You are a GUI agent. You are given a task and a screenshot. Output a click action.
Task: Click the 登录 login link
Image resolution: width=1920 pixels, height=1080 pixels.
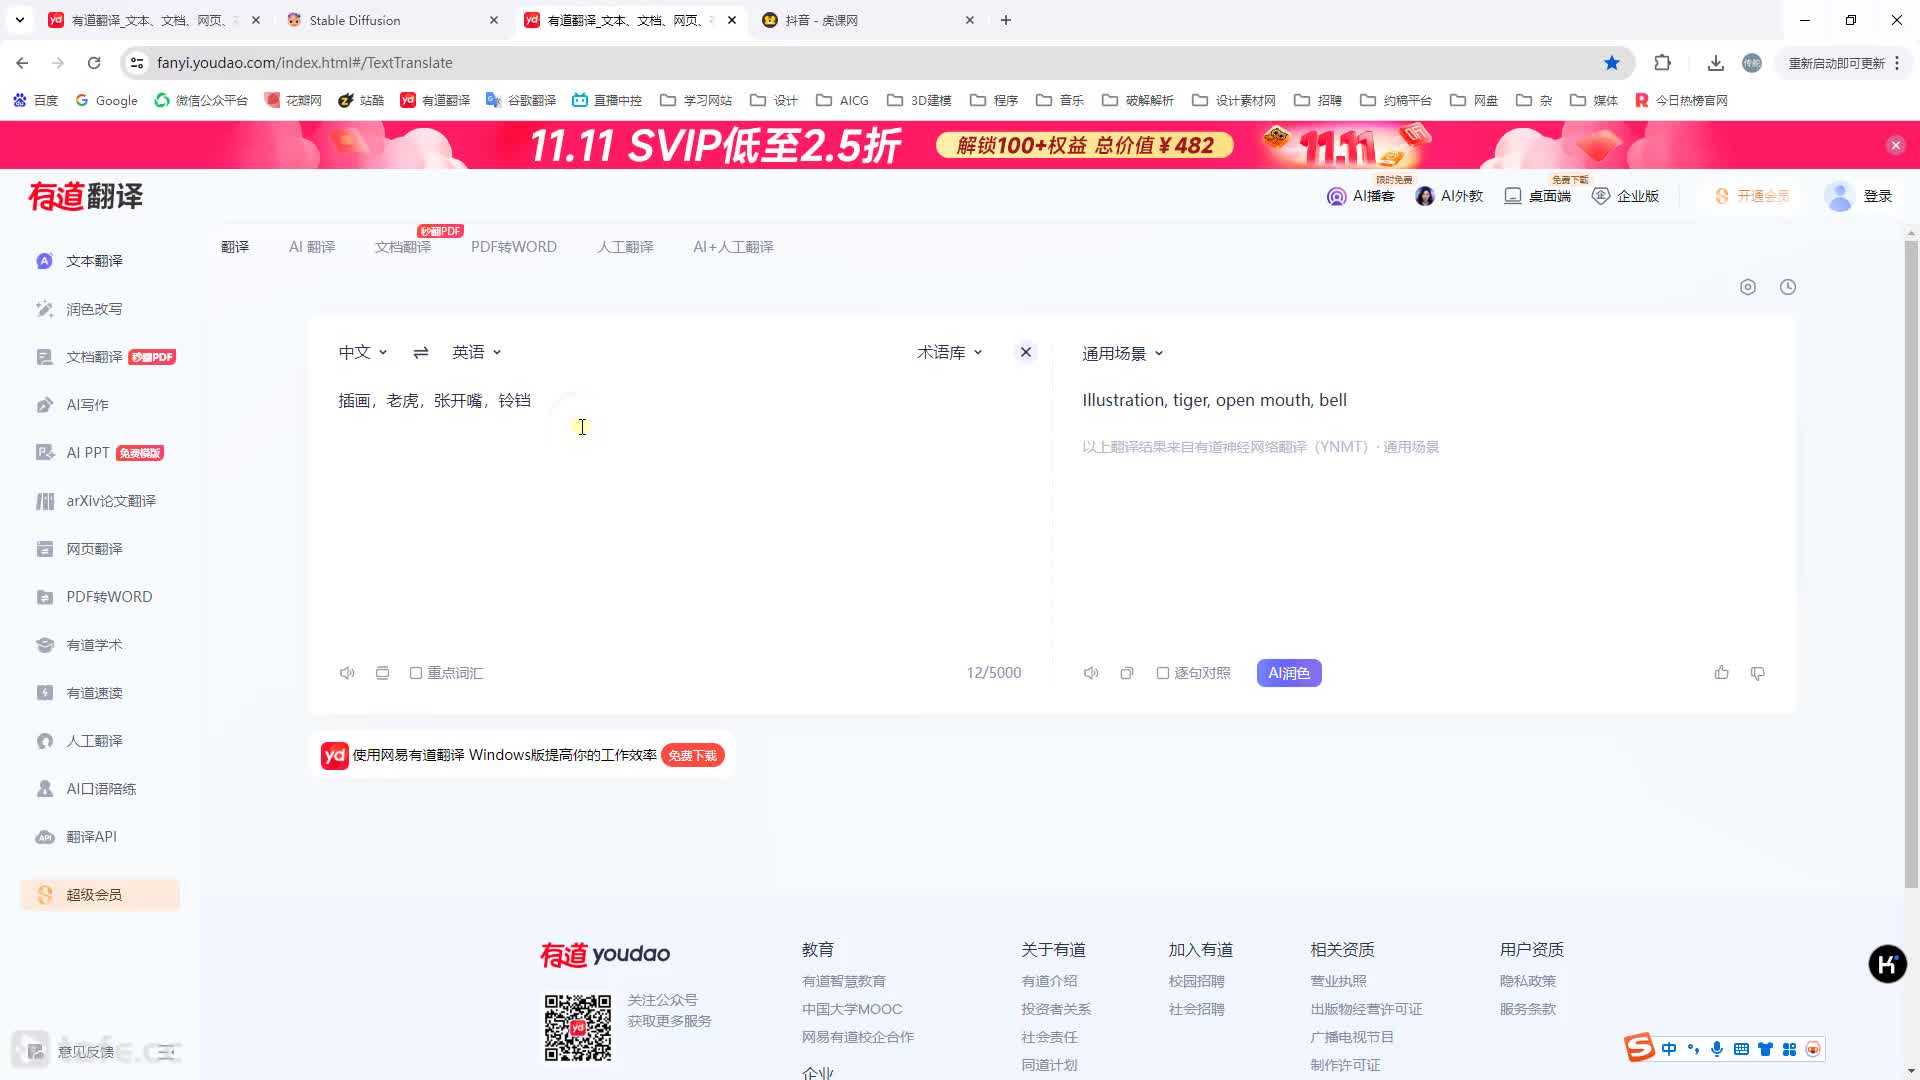coord(1878,196)
